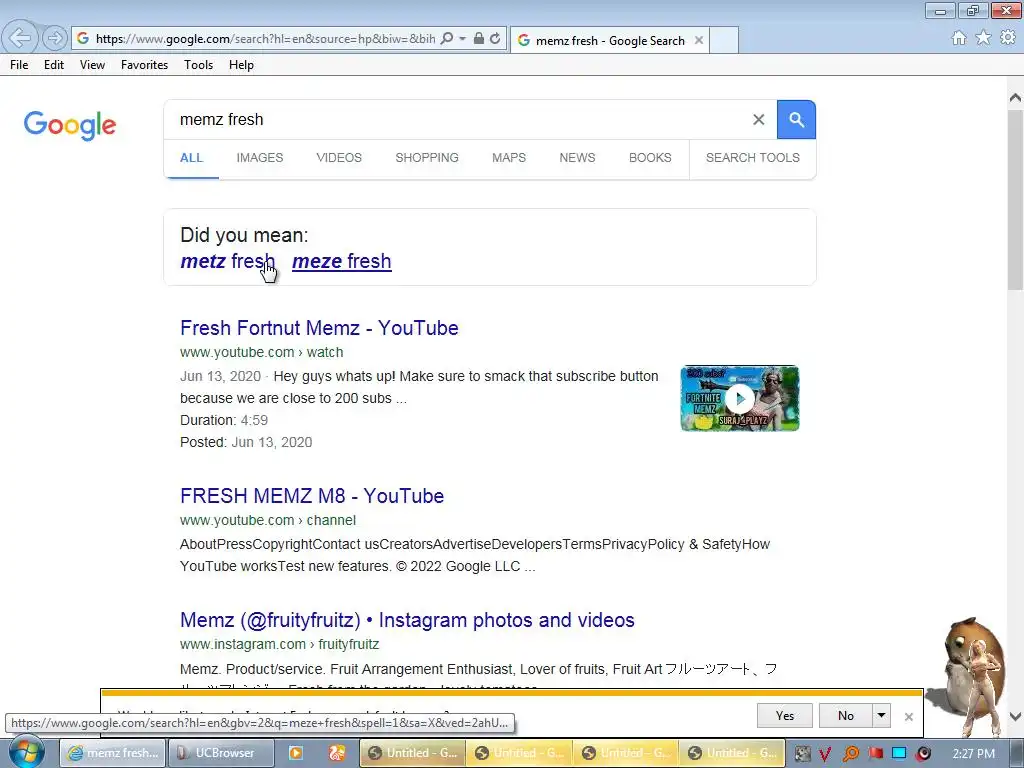Open the address bar autocomplete dropdown arrow
Image resolution: width=1024 pixels, height=768 pixels.
pos(462,39)
